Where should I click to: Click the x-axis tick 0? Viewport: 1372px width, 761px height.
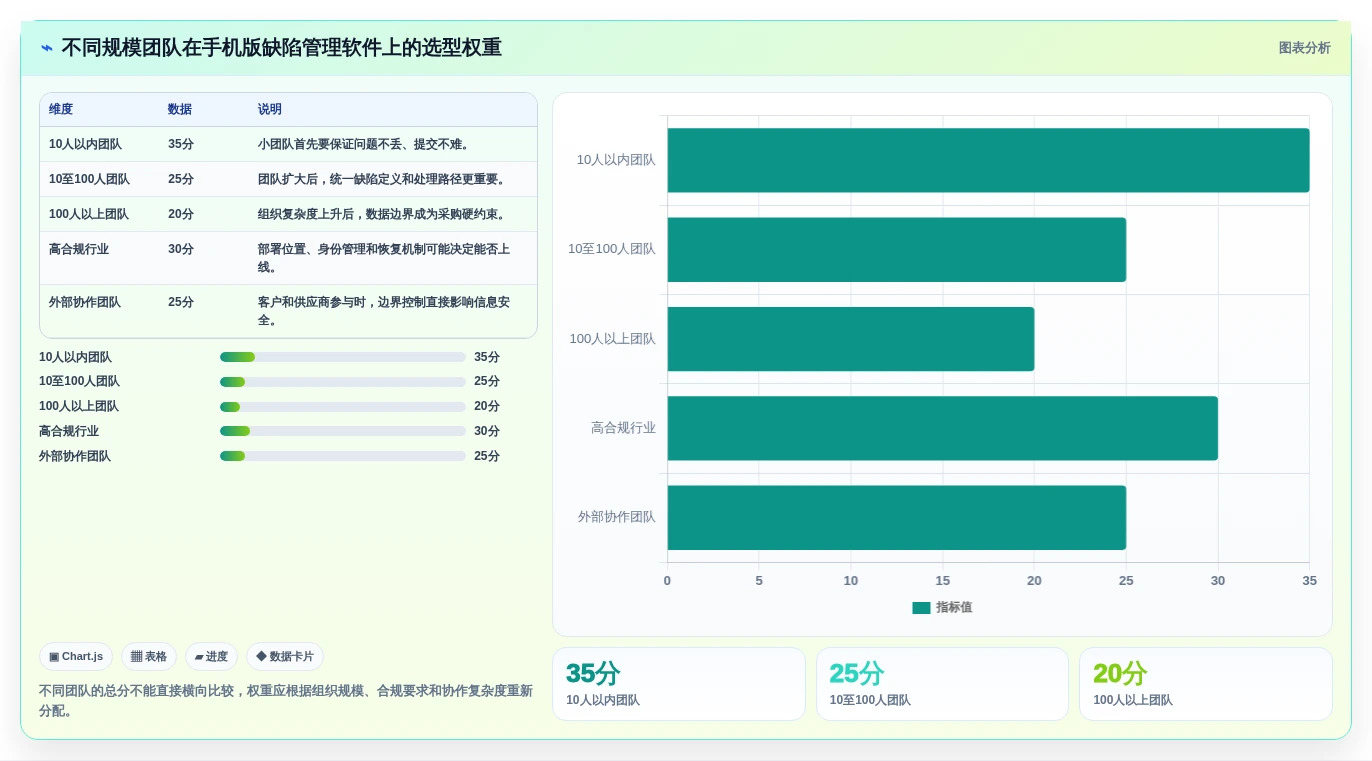[667, 581]
